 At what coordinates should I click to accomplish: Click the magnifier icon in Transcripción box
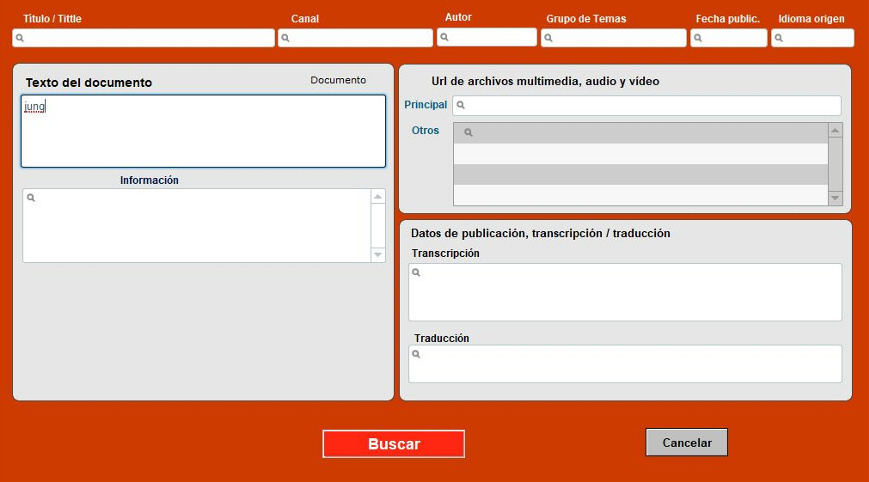(x=416, y=272)
